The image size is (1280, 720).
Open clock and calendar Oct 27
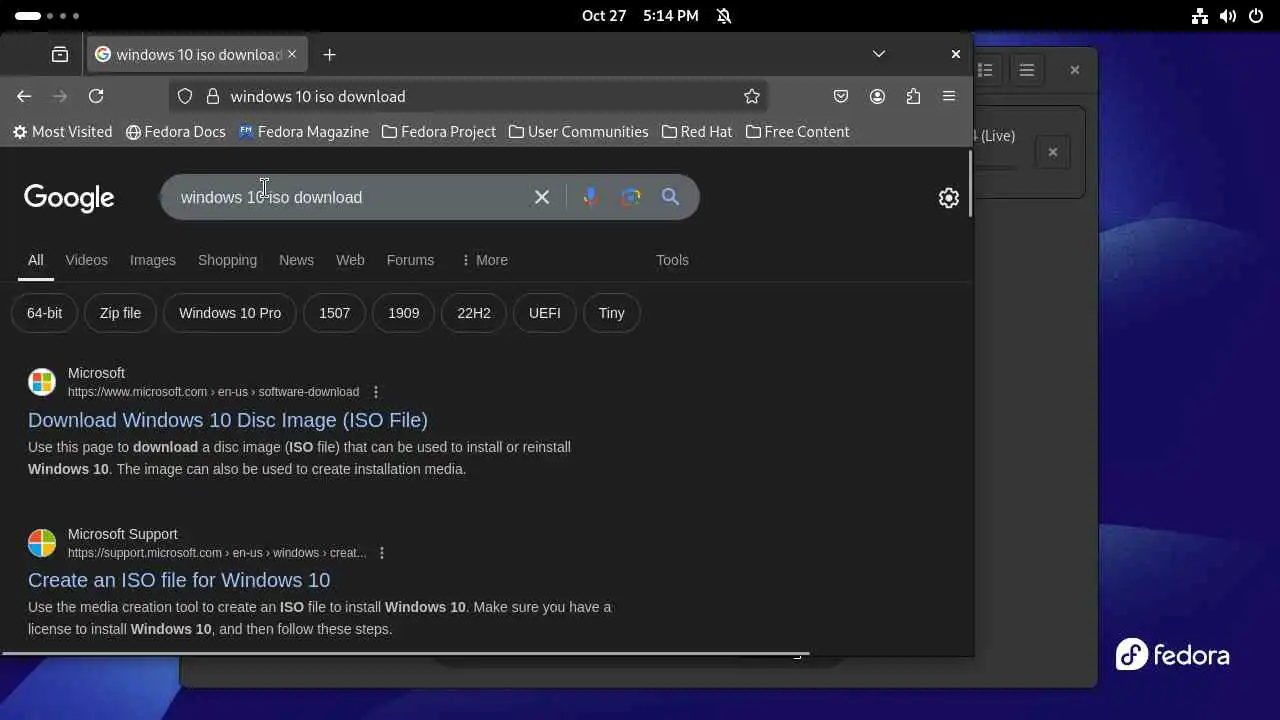point(640,16)
